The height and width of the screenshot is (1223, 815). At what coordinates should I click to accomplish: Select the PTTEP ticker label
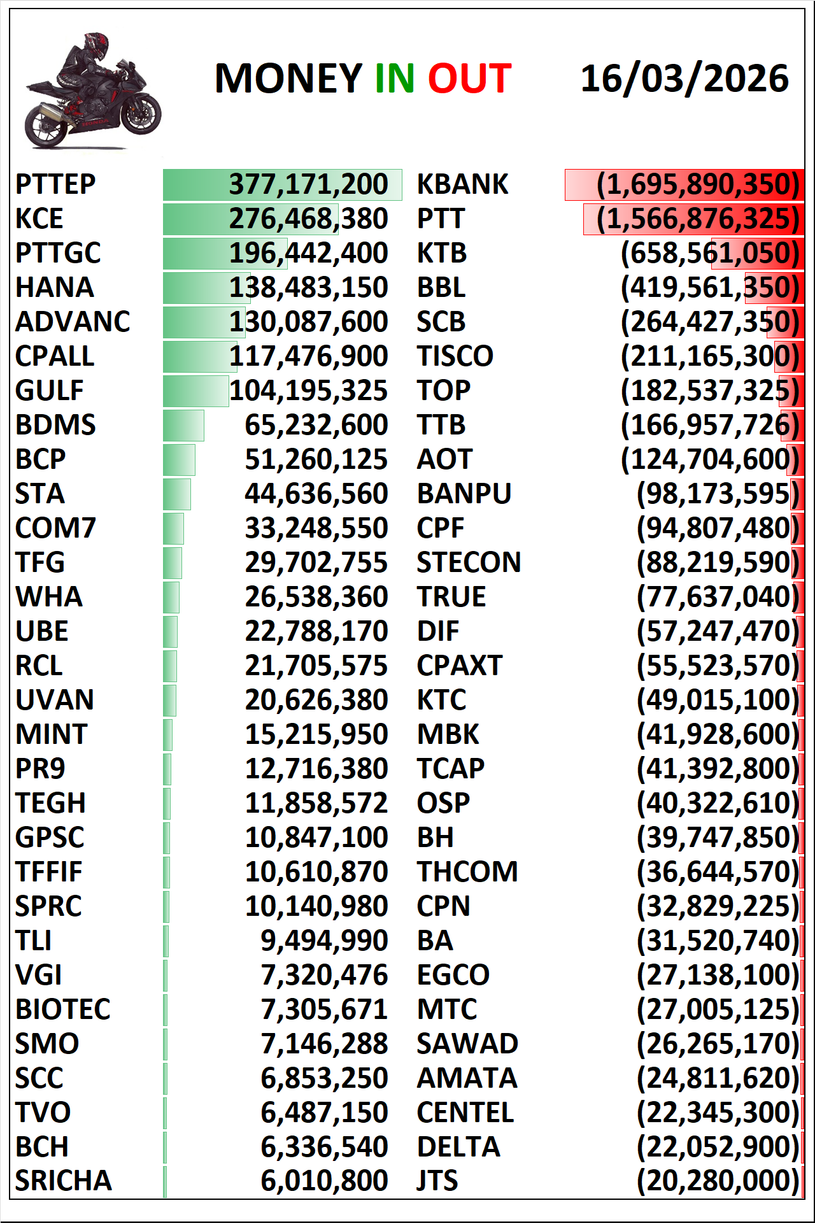tap(61, 185)
